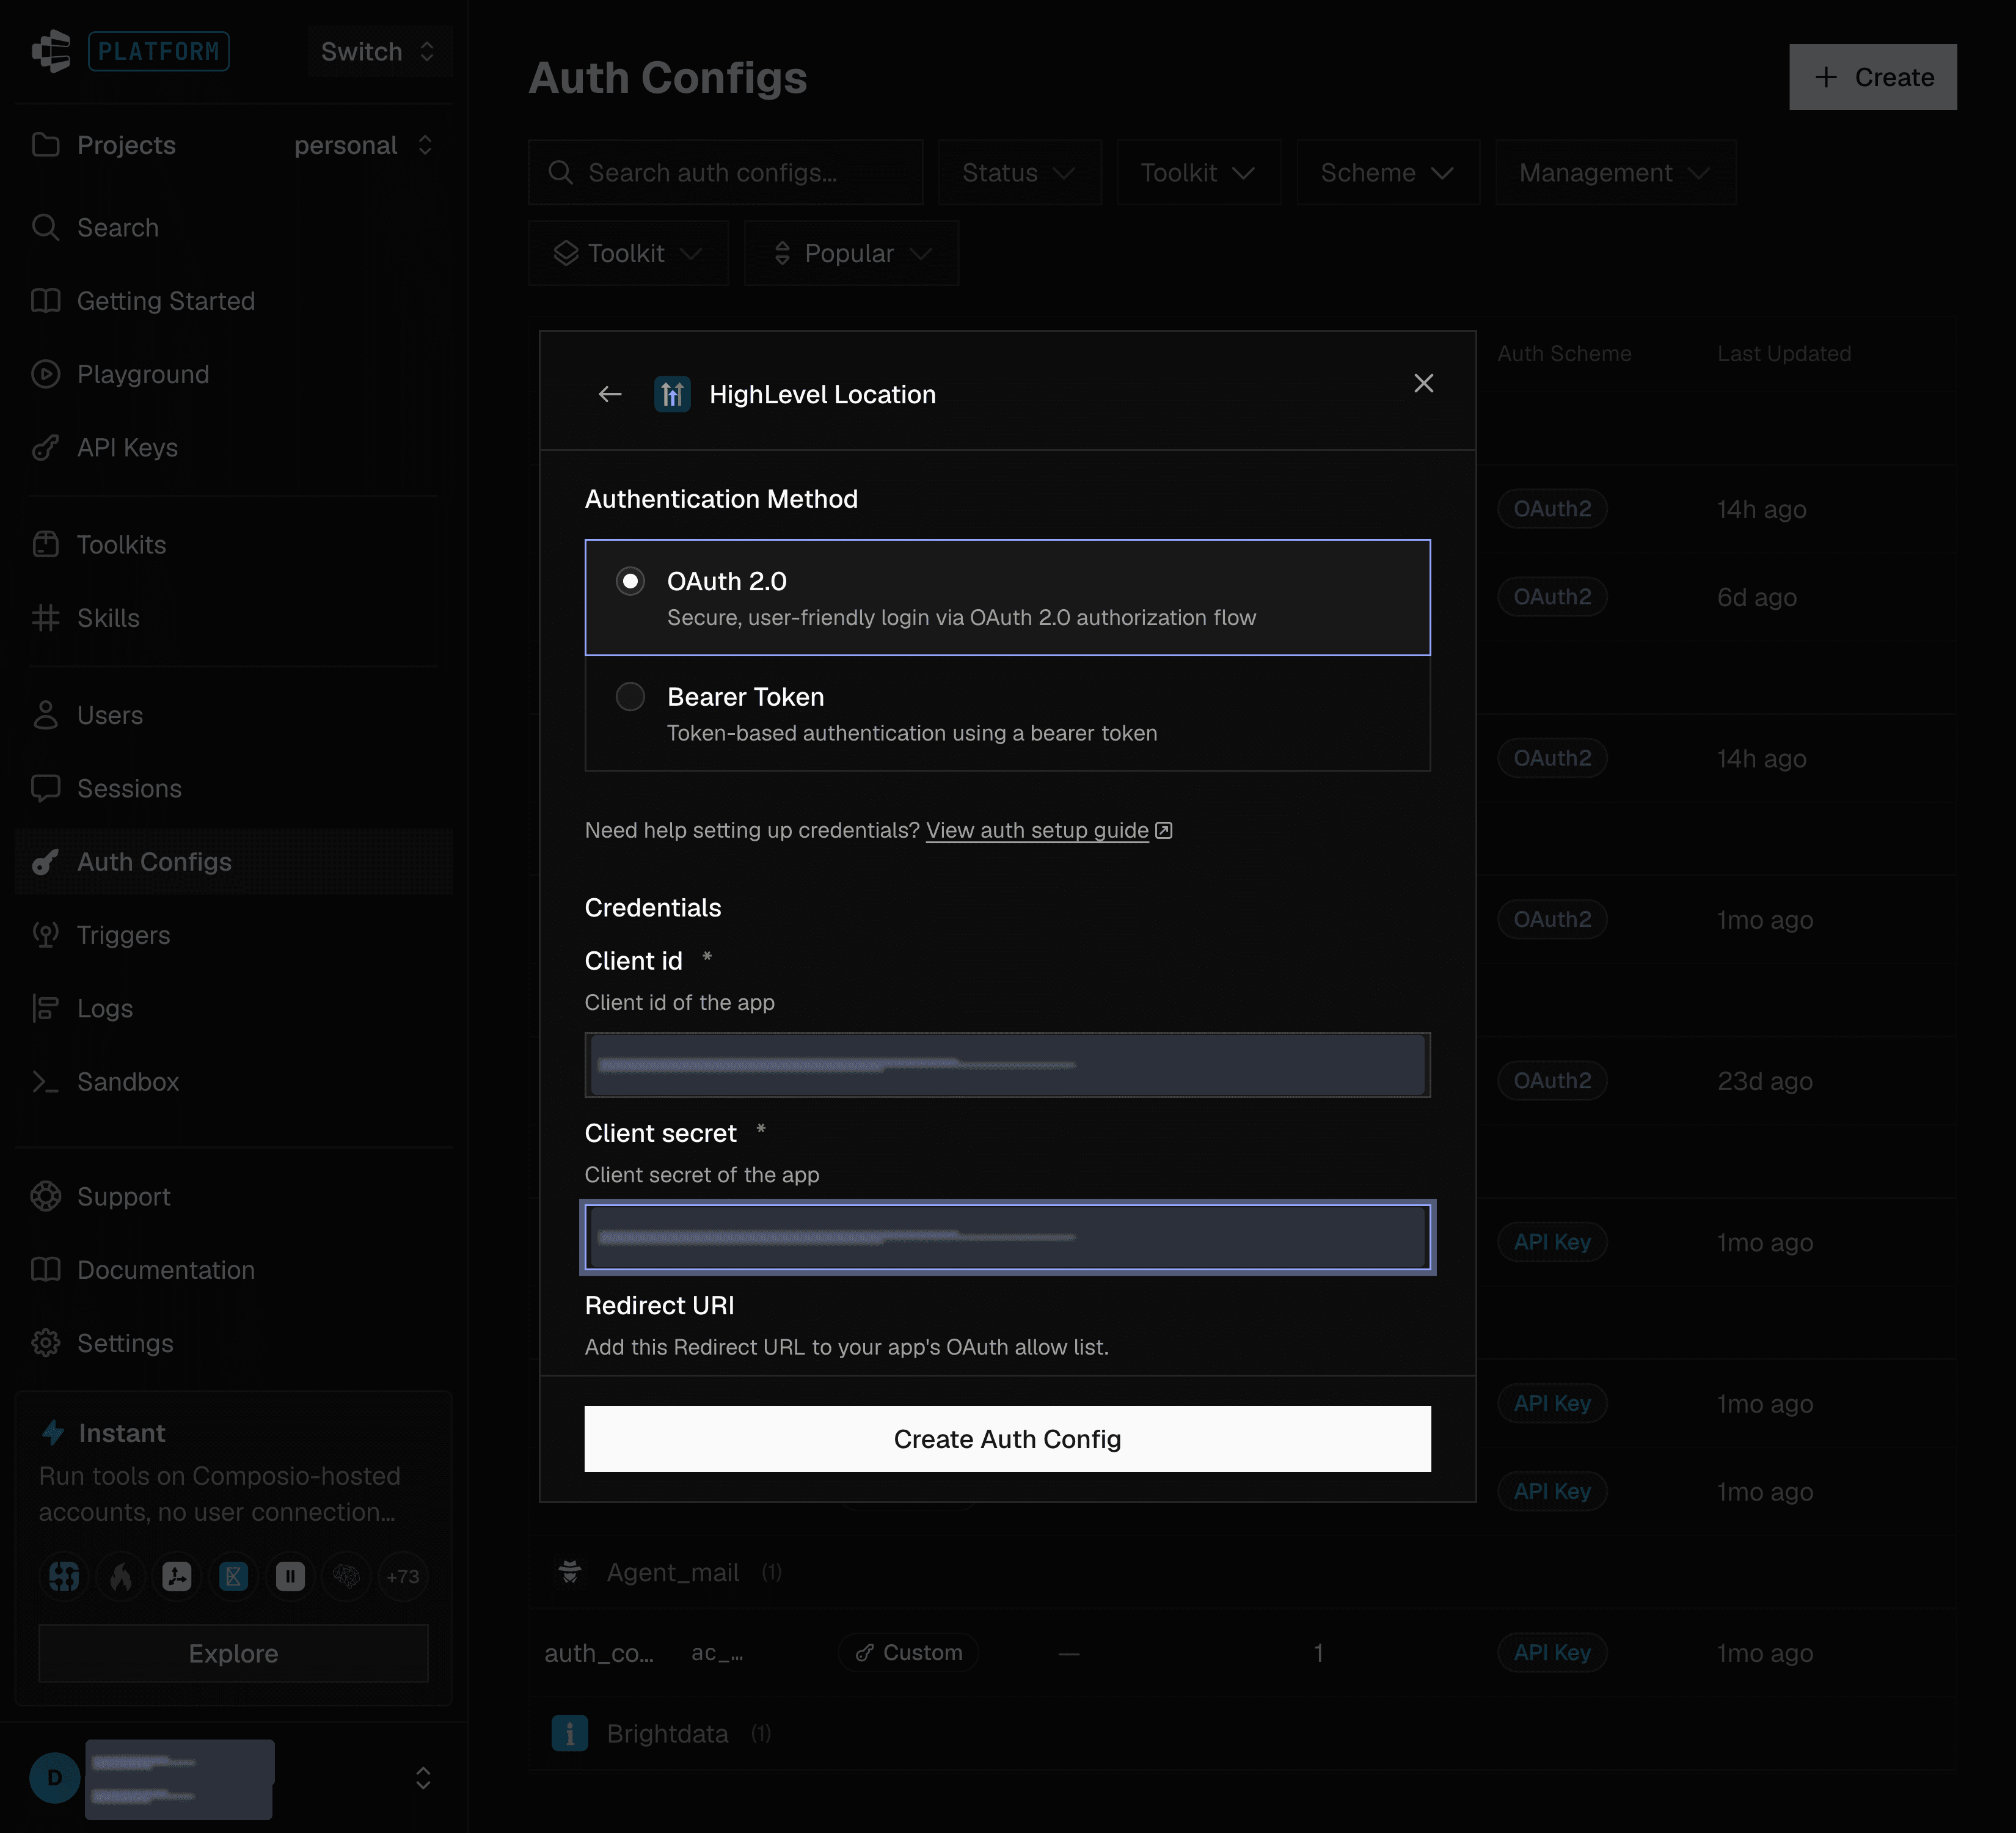The width and height of the screenshot is (2016, 1833).
Task: Click the HighLevel Location toolkit logo
Action: pos(672,394)
